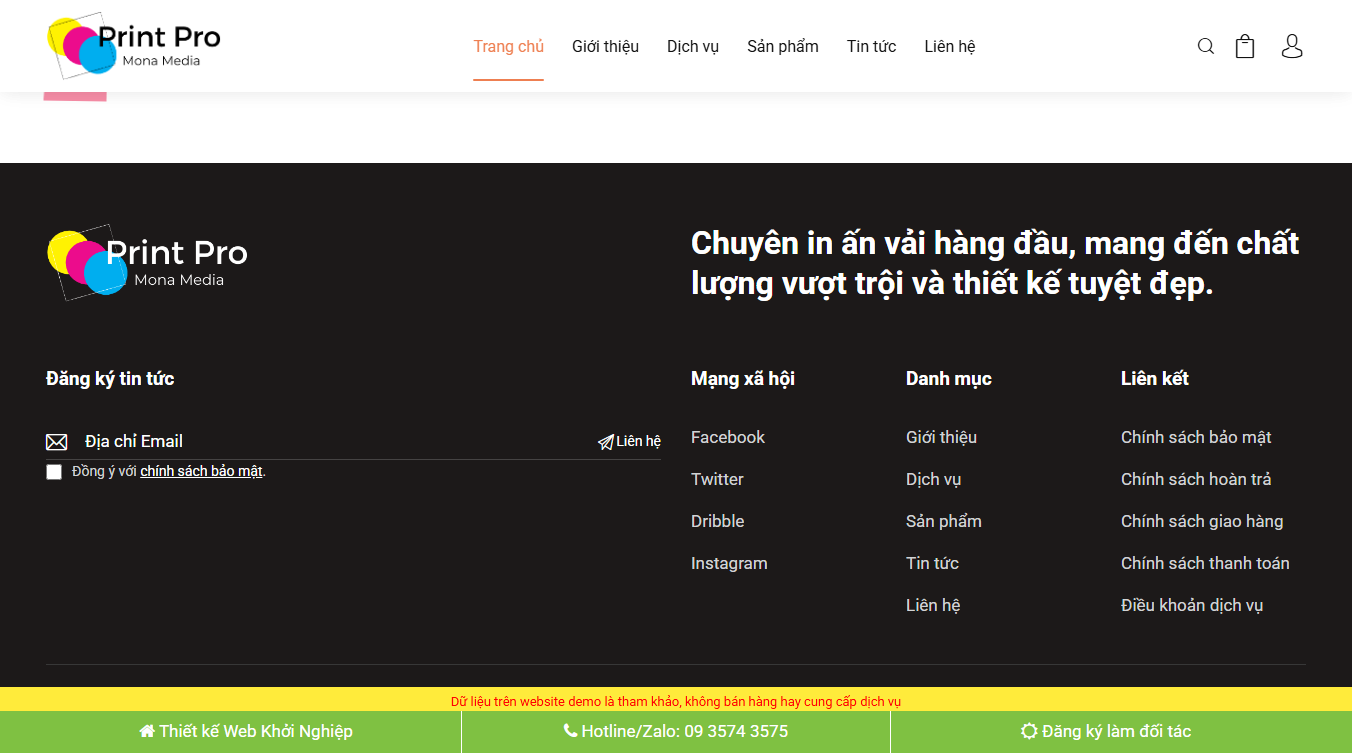This screenshot has width=1352, height=753.
Task: Click Đăng ký làm đối tác button
Action: point(1106,731)
